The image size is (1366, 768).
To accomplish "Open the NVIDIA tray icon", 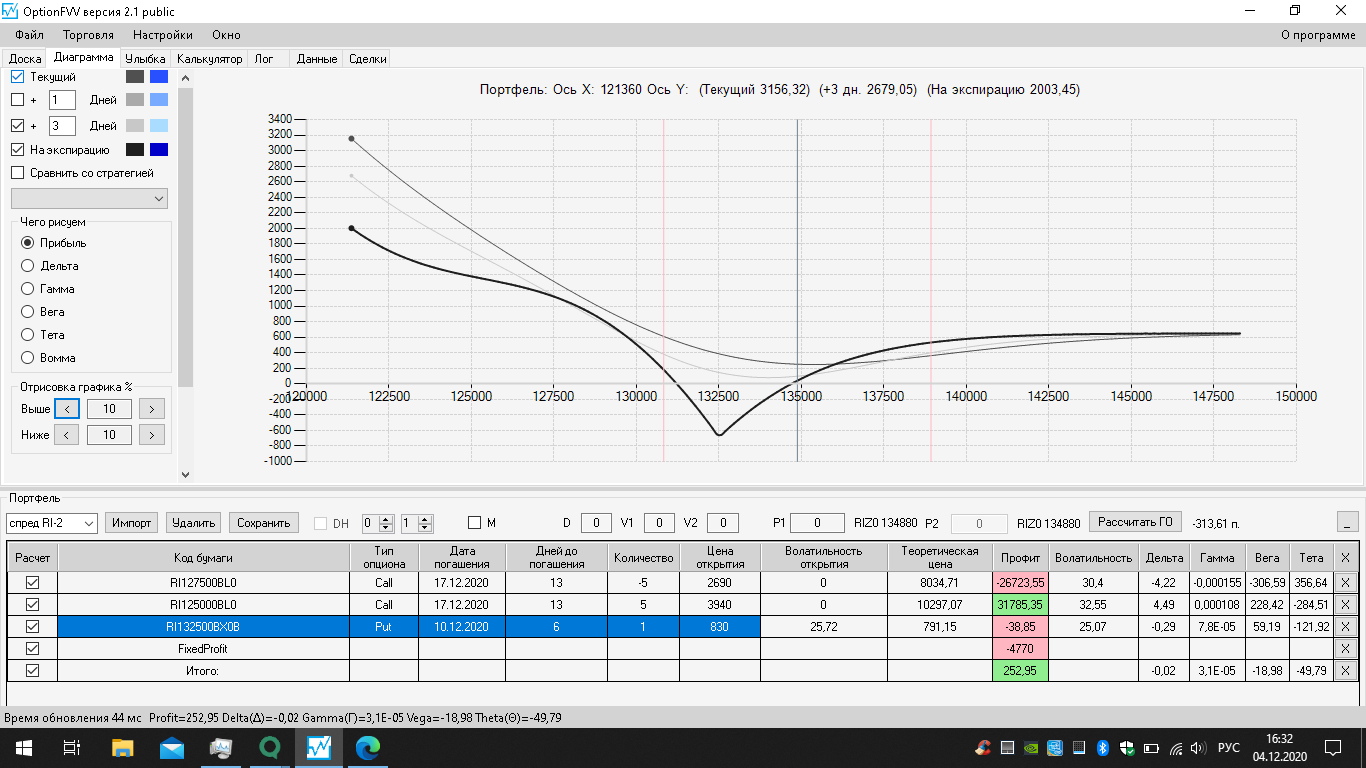I will 1031,748.
